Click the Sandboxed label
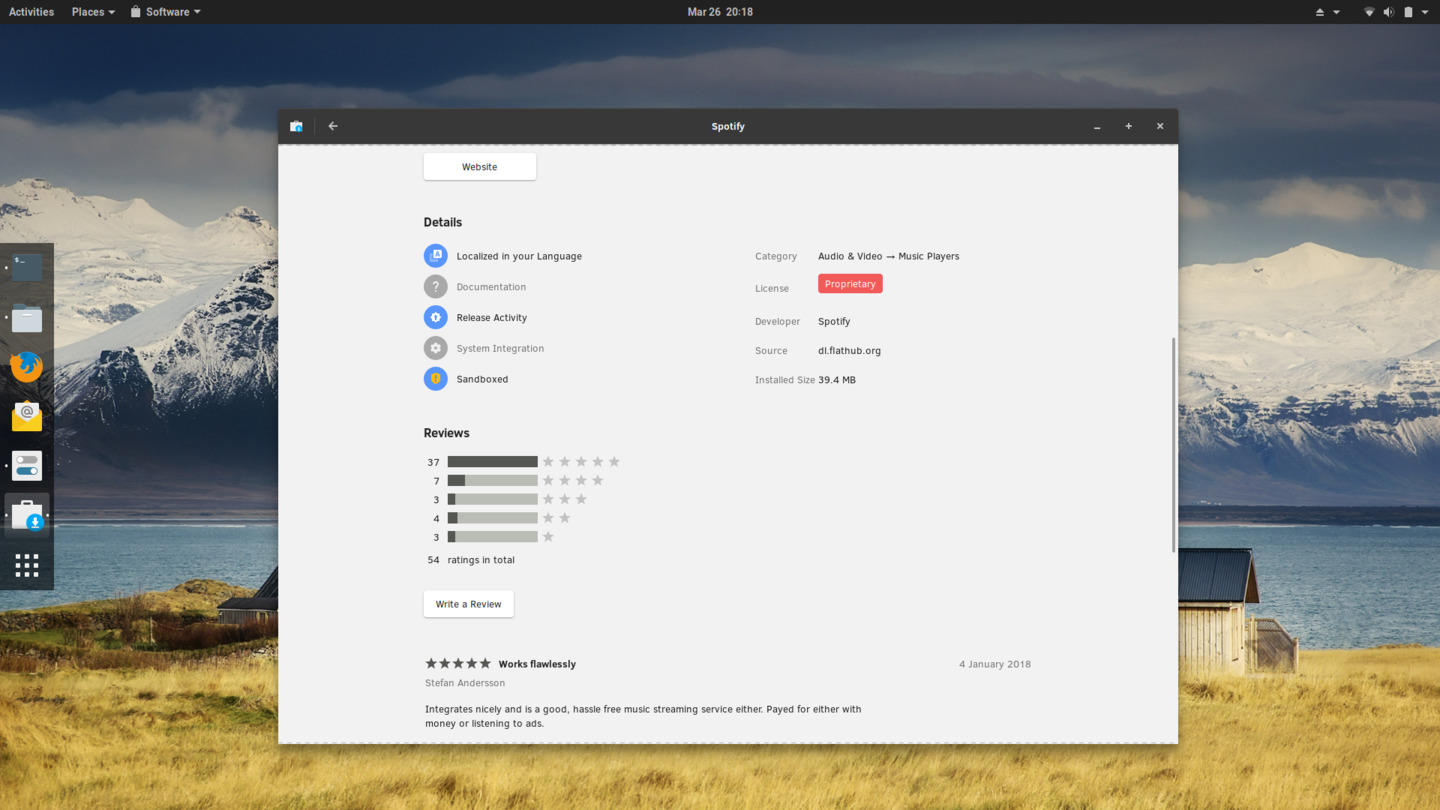Image resolution: width=1440 pixels, height=810 pixels. 482,379
